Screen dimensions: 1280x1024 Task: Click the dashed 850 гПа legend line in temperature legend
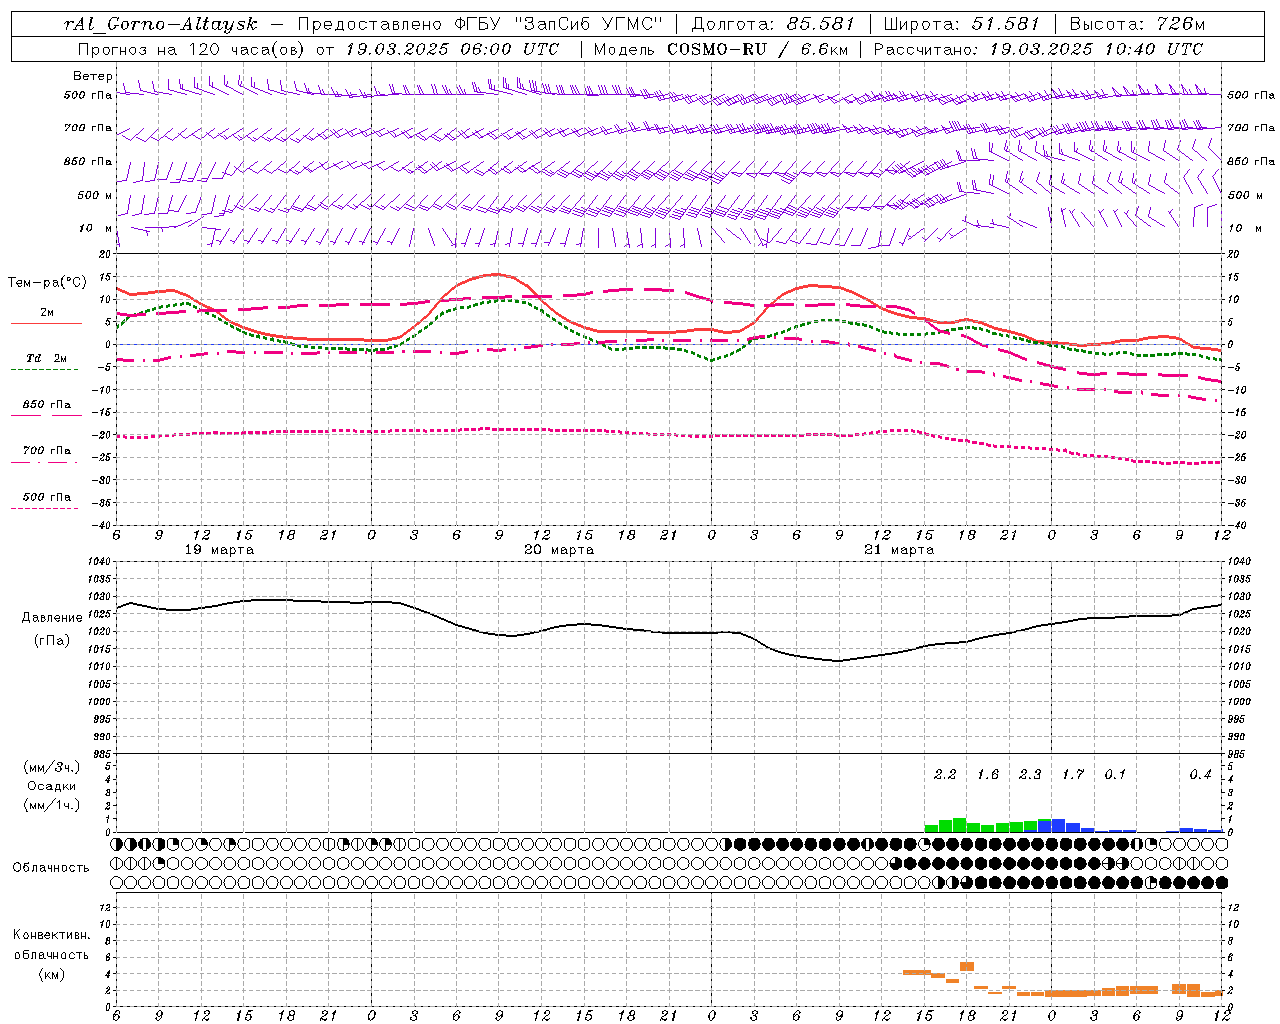[46, 415]
